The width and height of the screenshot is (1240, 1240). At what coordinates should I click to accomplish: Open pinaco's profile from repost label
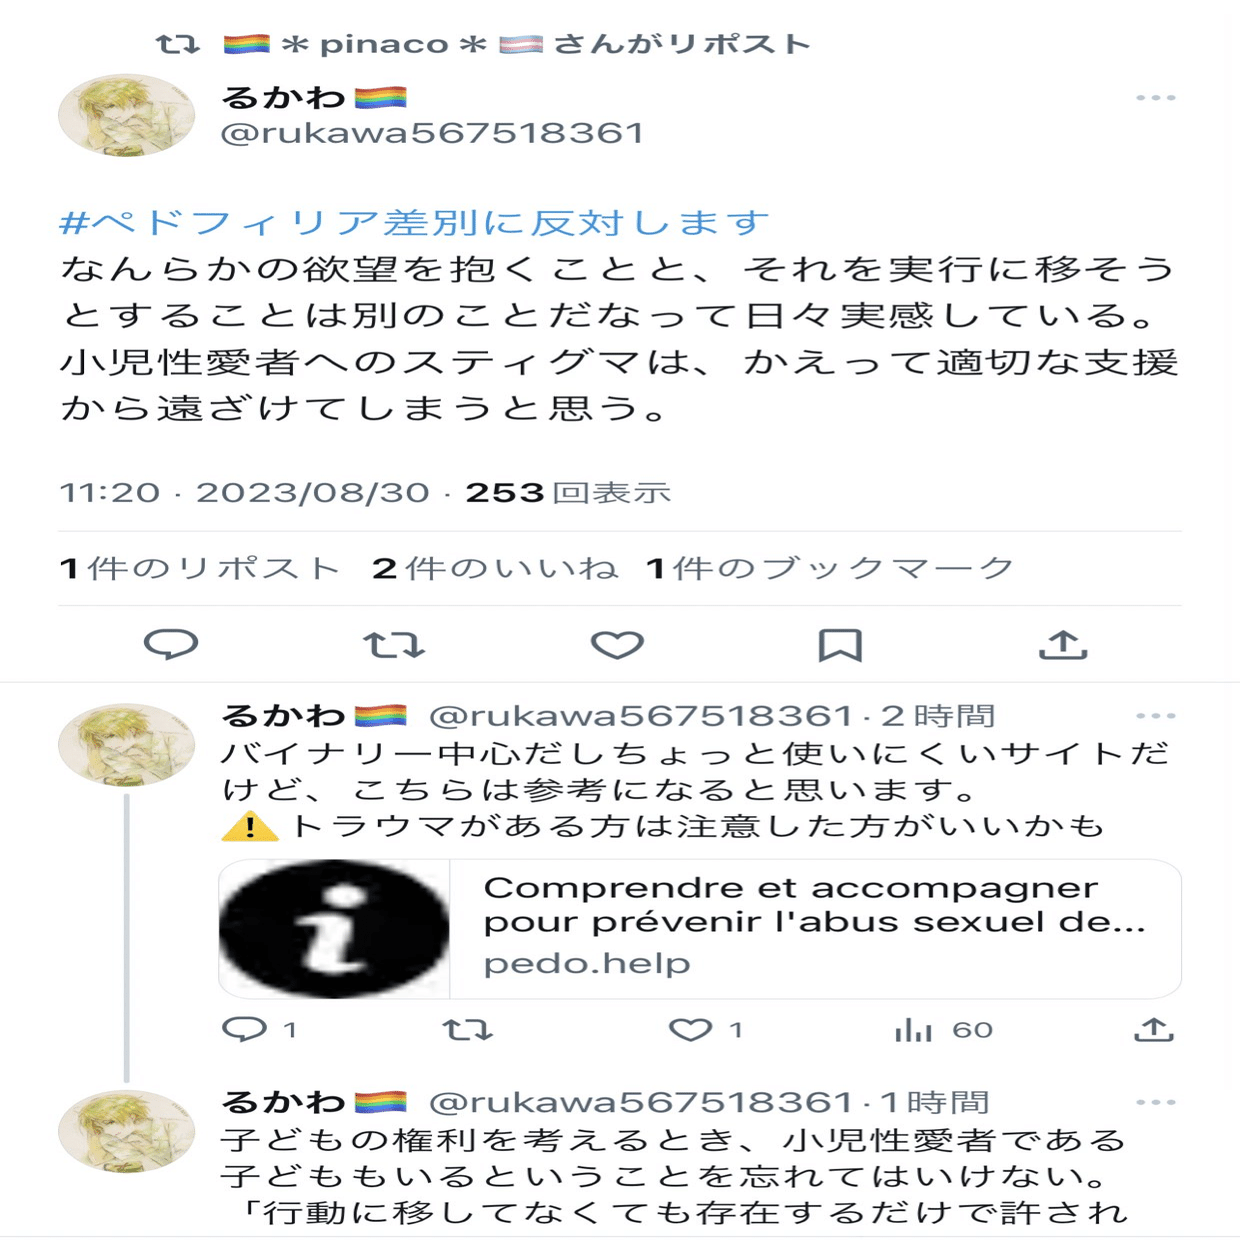(x=383, y=44)
